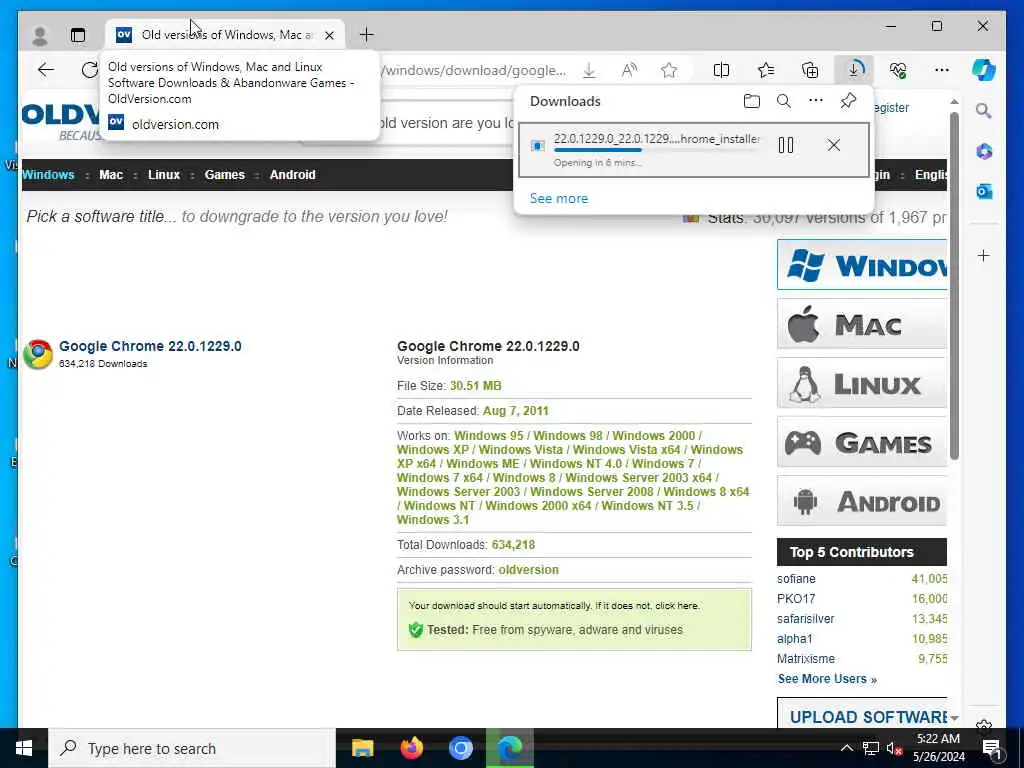Click the Android category banner

(x=862, y=501)
